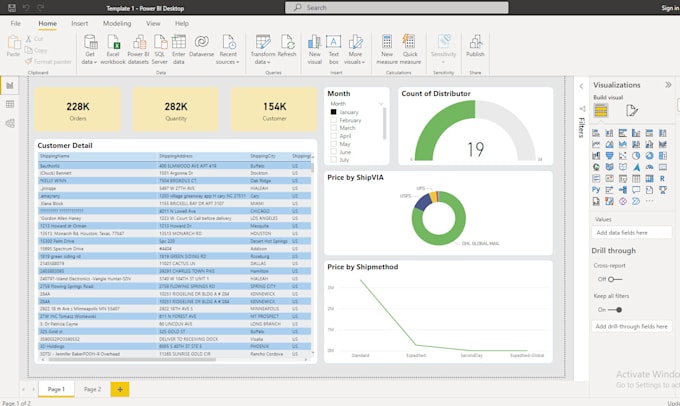Expand the Filters pane arrow
Screen dimensions: 680x406
582,86
